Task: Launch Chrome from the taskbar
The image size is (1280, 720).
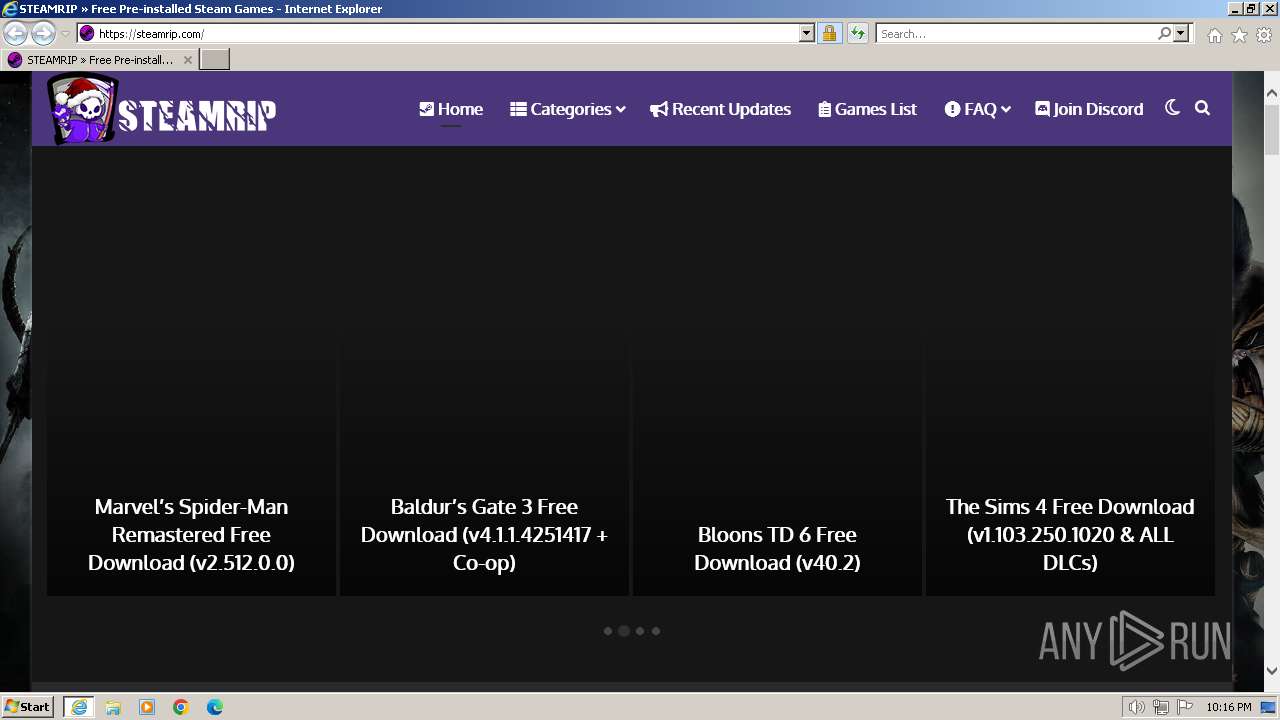Action: click(x=181, y=707)
